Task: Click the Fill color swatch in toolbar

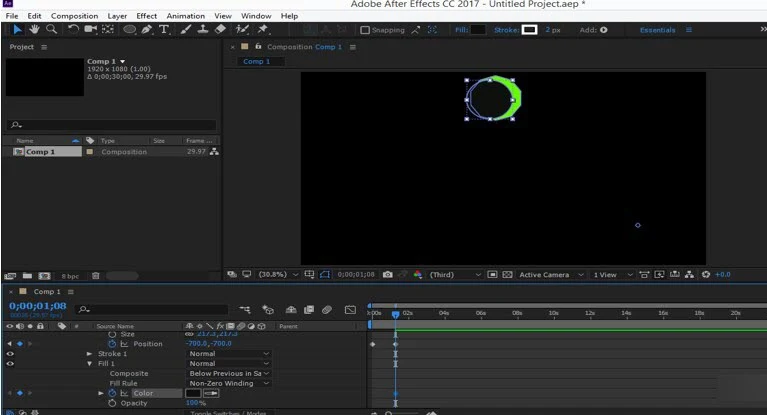Action: click(478, 30)
